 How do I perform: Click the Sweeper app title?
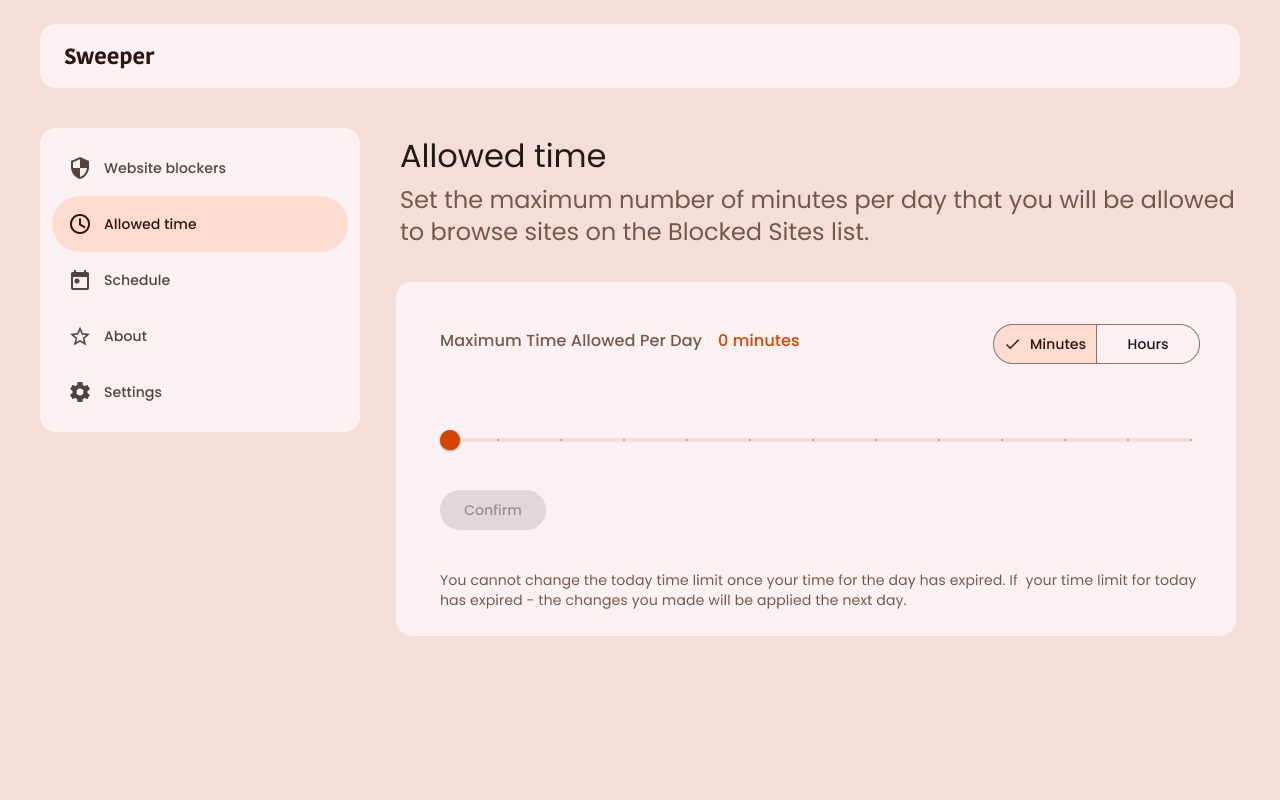pos(109,56)
